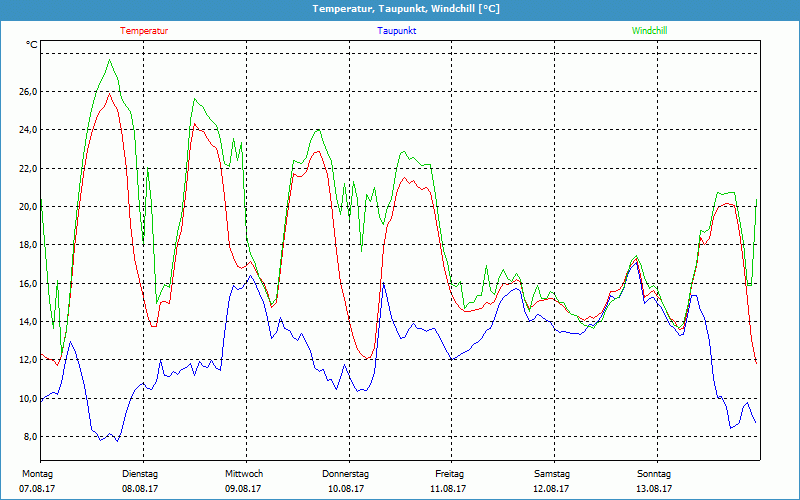Click the '20,0' y-axis value
800x500 pixels.
tap(28, 207)
